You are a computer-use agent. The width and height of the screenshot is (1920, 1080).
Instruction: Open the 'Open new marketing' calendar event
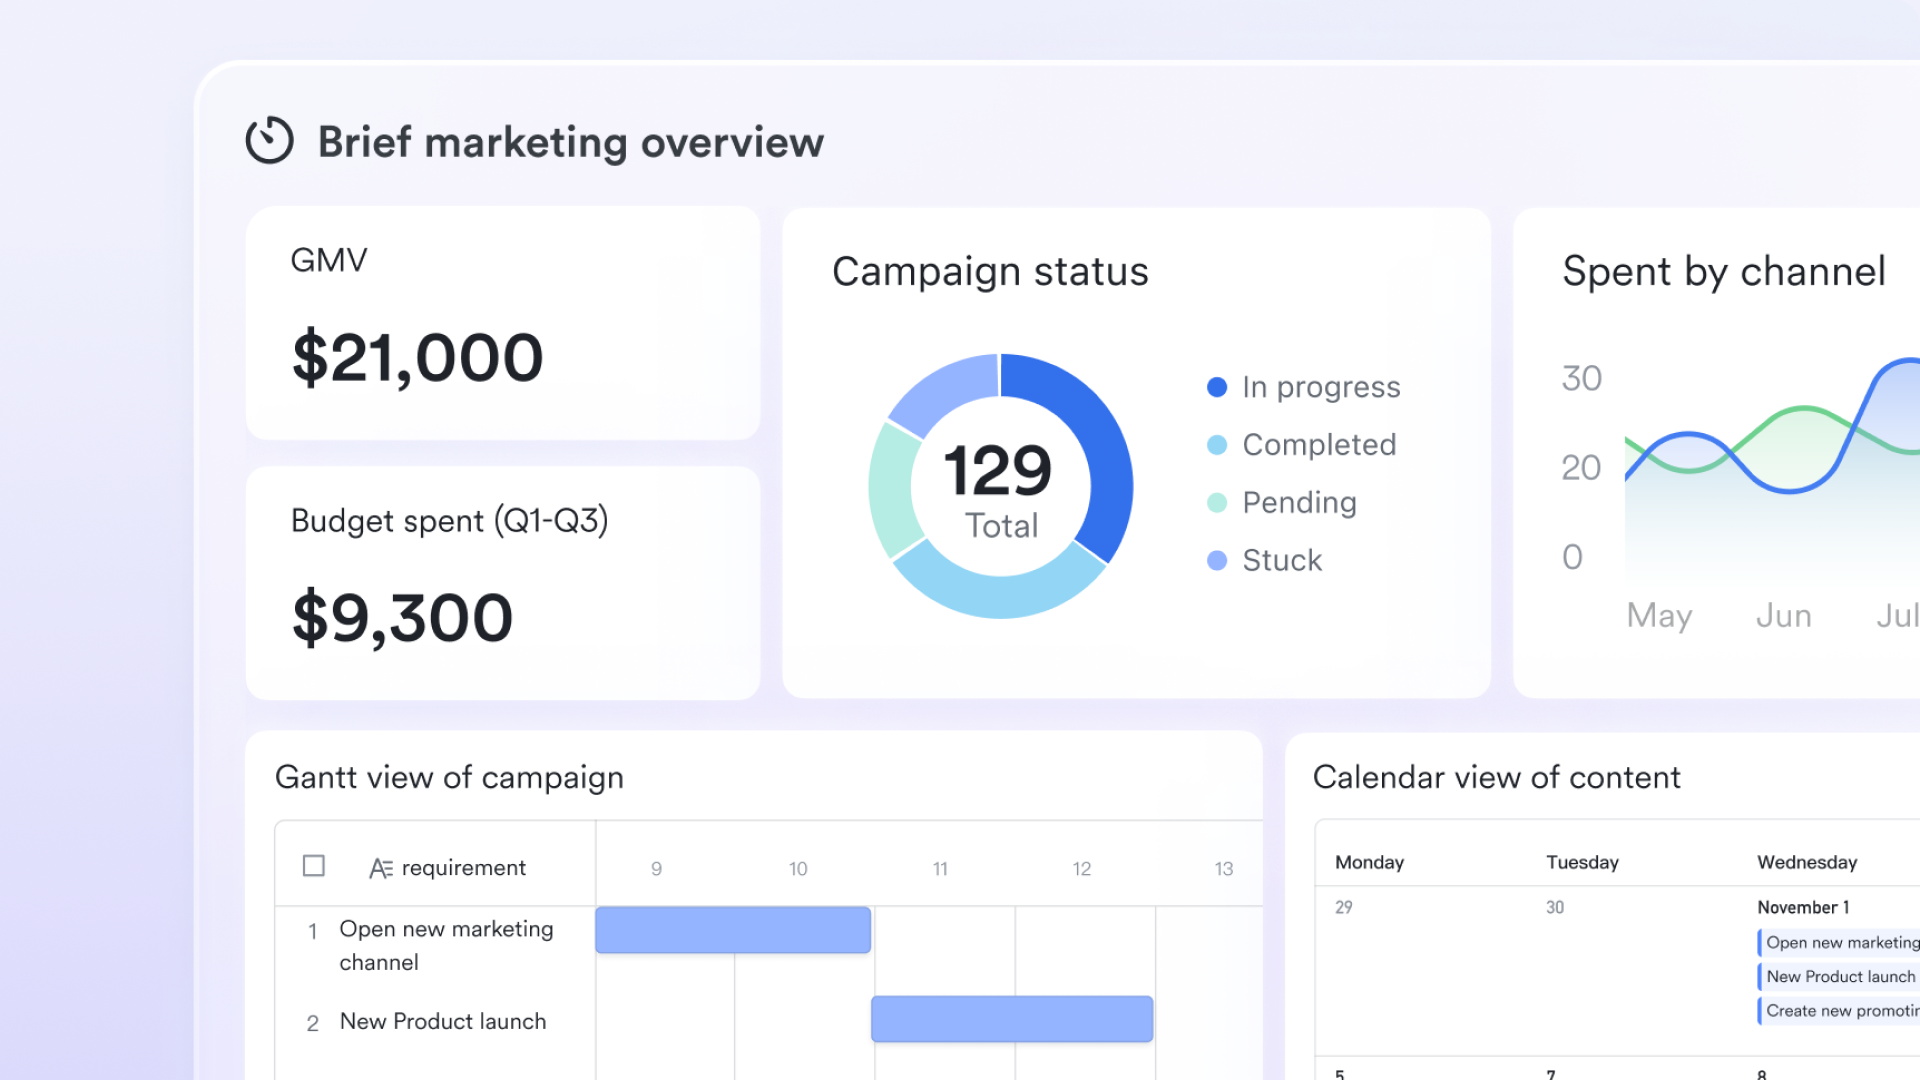(1839, 942)
